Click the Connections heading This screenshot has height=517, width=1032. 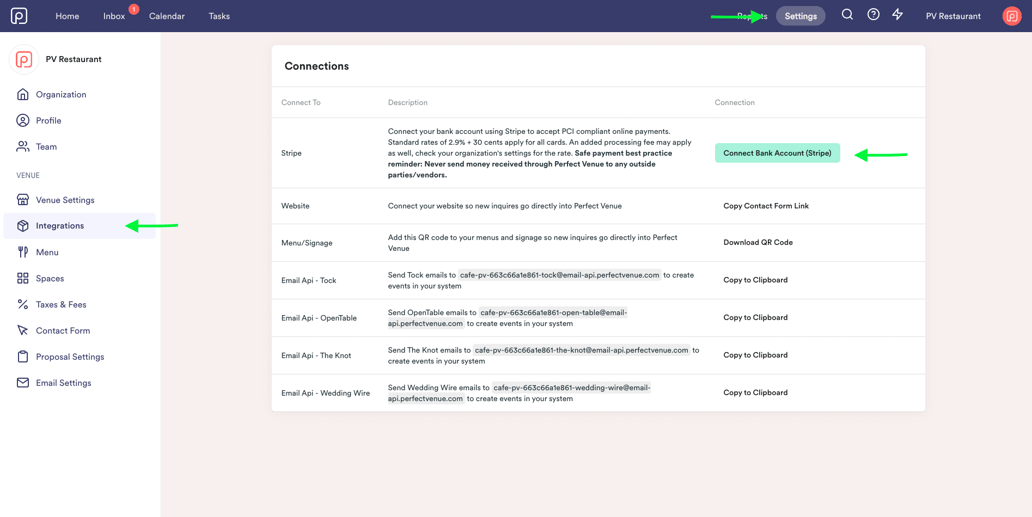[x=317, y=66]
